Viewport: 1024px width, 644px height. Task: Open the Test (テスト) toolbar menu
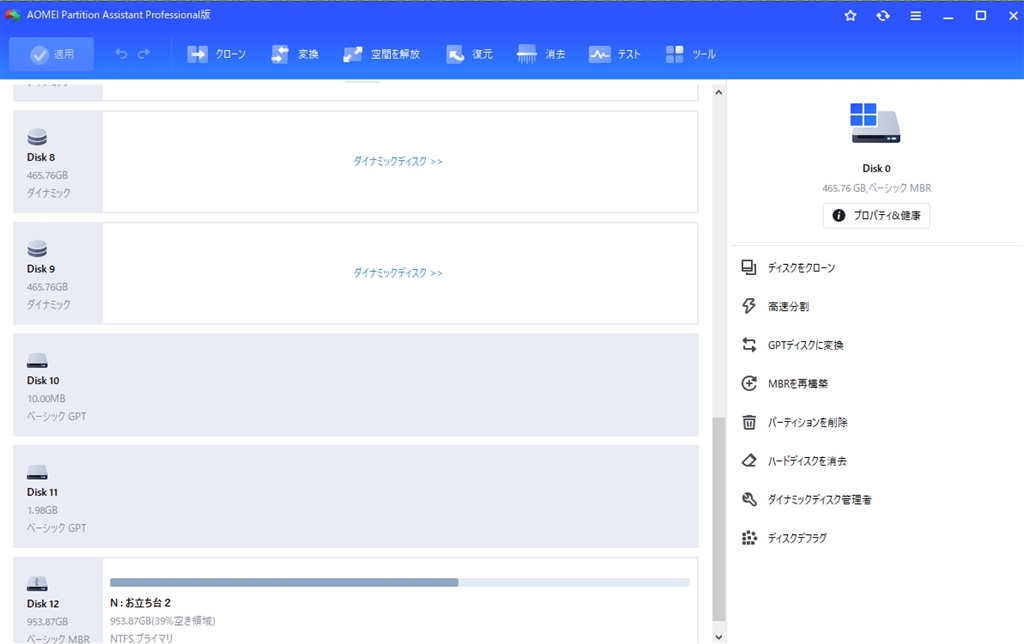[x=615, y=54]
